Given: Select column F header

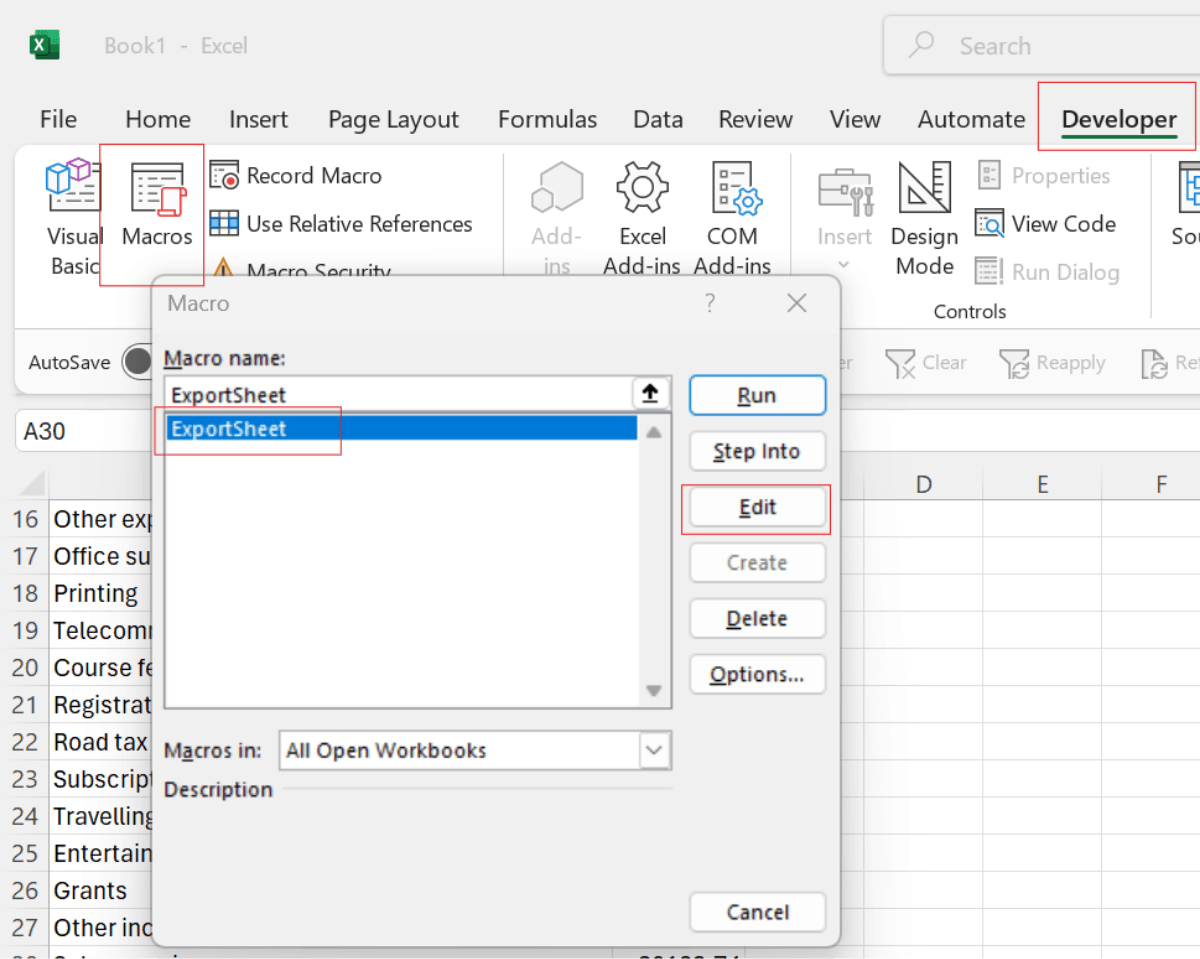Looking at the screenshot, I should pyautogui.click(x=1160, y=484).
